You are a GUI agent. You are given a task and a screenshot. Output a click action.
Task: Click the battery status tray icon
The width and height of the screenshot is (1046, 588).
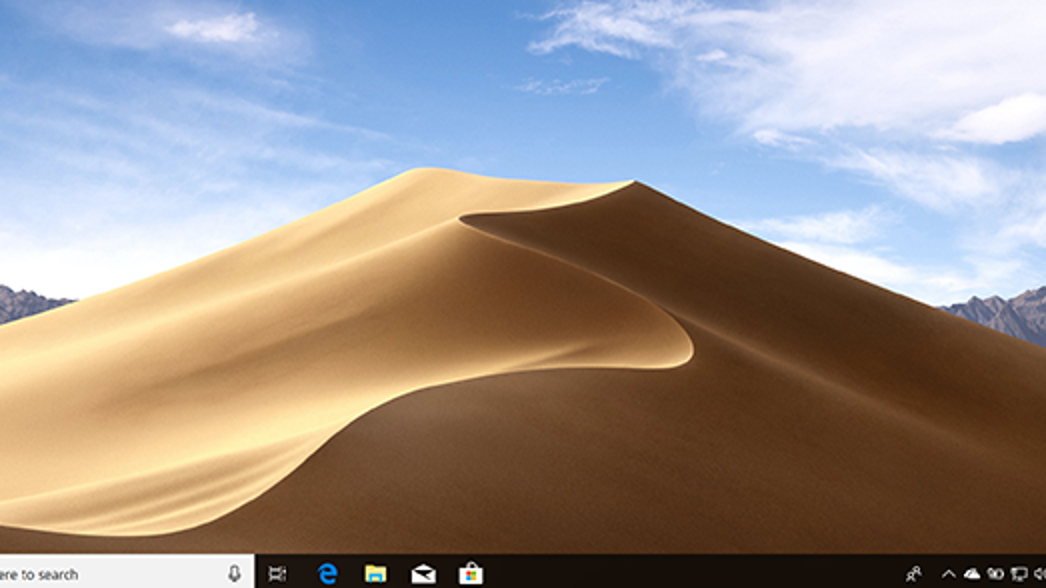click(995, 573)
